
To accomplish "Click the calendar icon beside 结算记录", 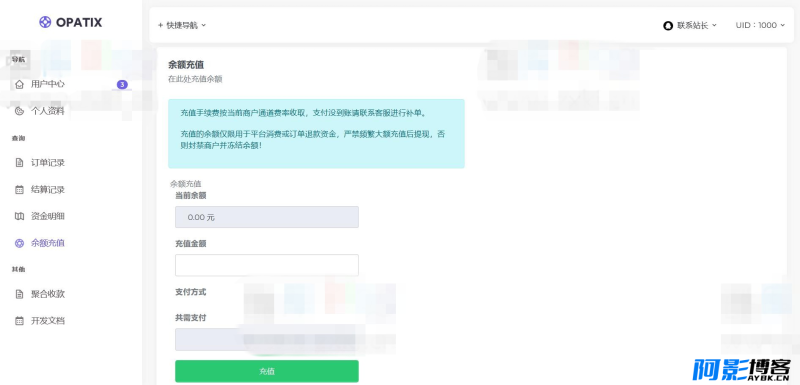I will pyautogui.click(x=19, y=190).
